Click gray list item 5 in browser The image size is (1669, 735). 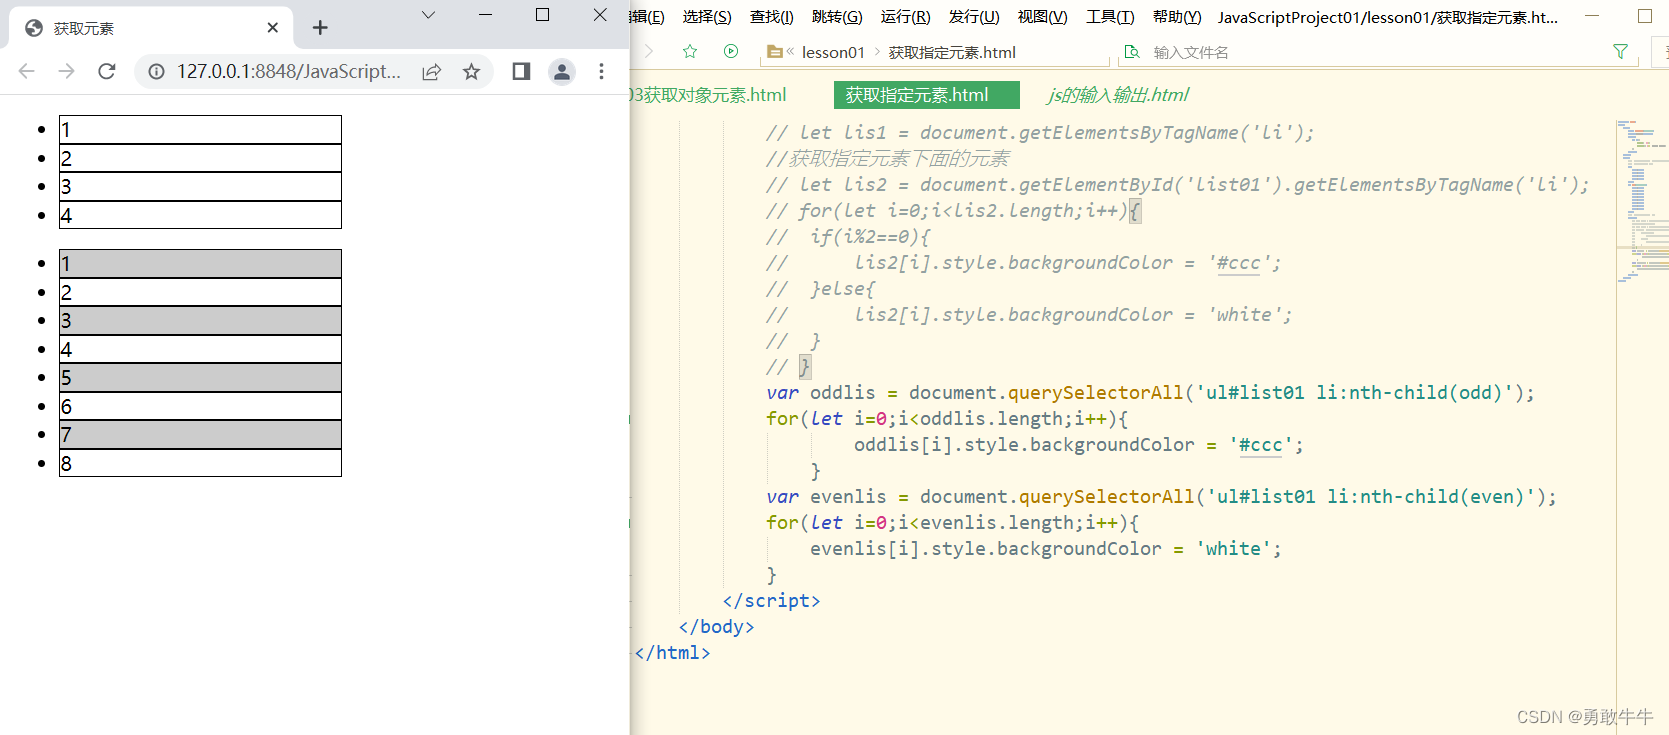pos(200,377)
